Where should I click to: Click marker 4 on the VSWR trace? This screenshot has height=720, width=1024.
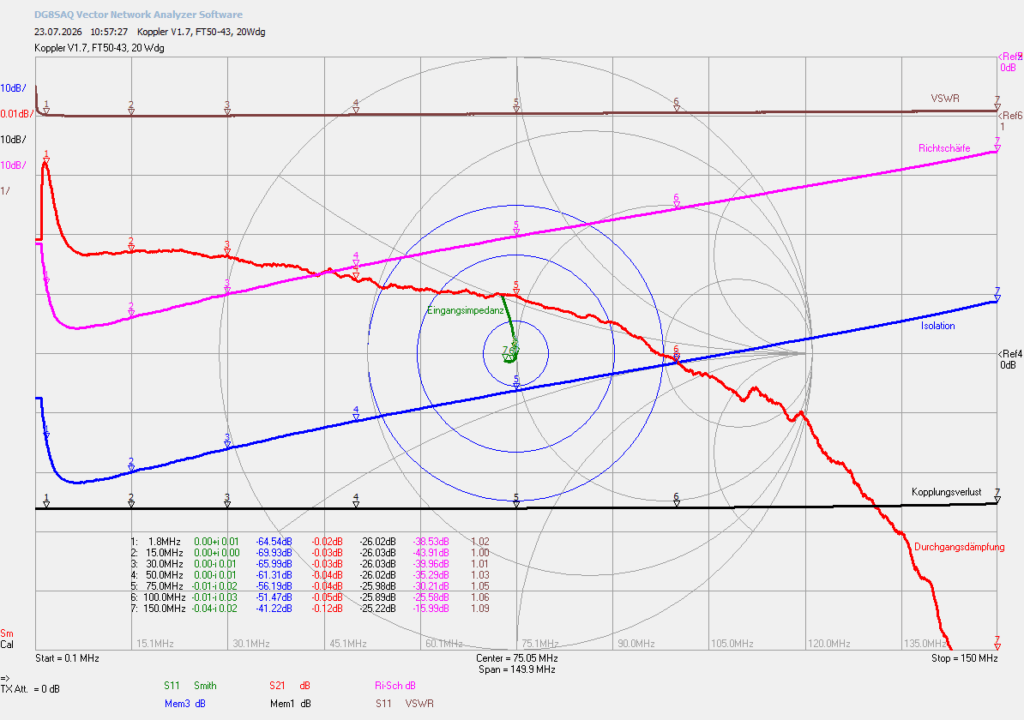(356, 106)
